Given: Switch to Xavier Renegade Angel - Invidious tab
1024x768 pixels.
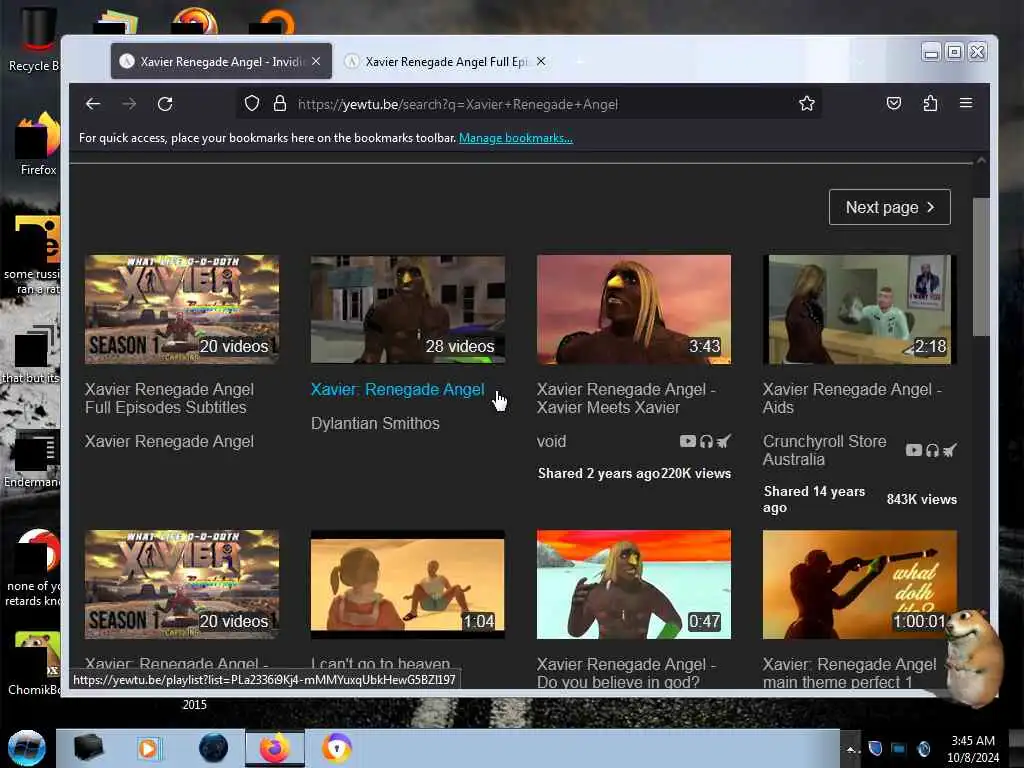Looking at the screenshot, I should click(x=221, y=61).
